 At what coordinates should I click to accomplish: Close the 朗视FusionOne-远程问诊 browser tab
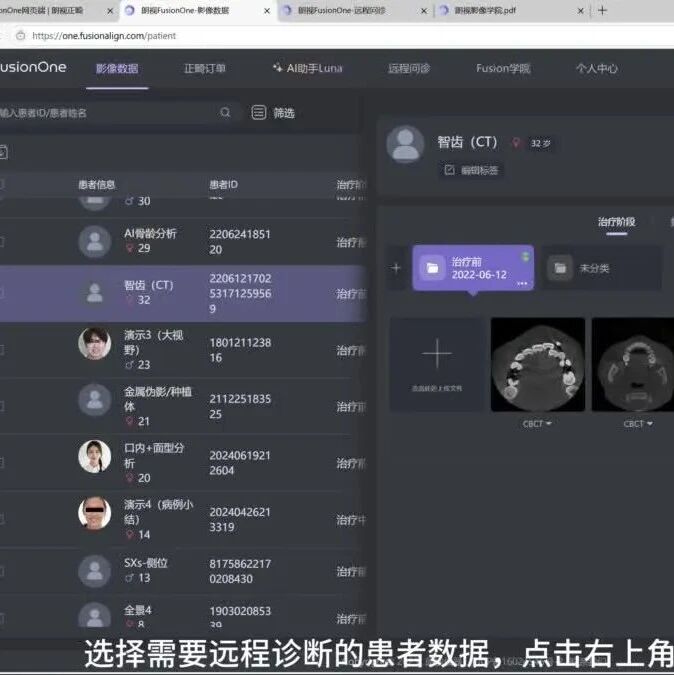coord(424,11)
